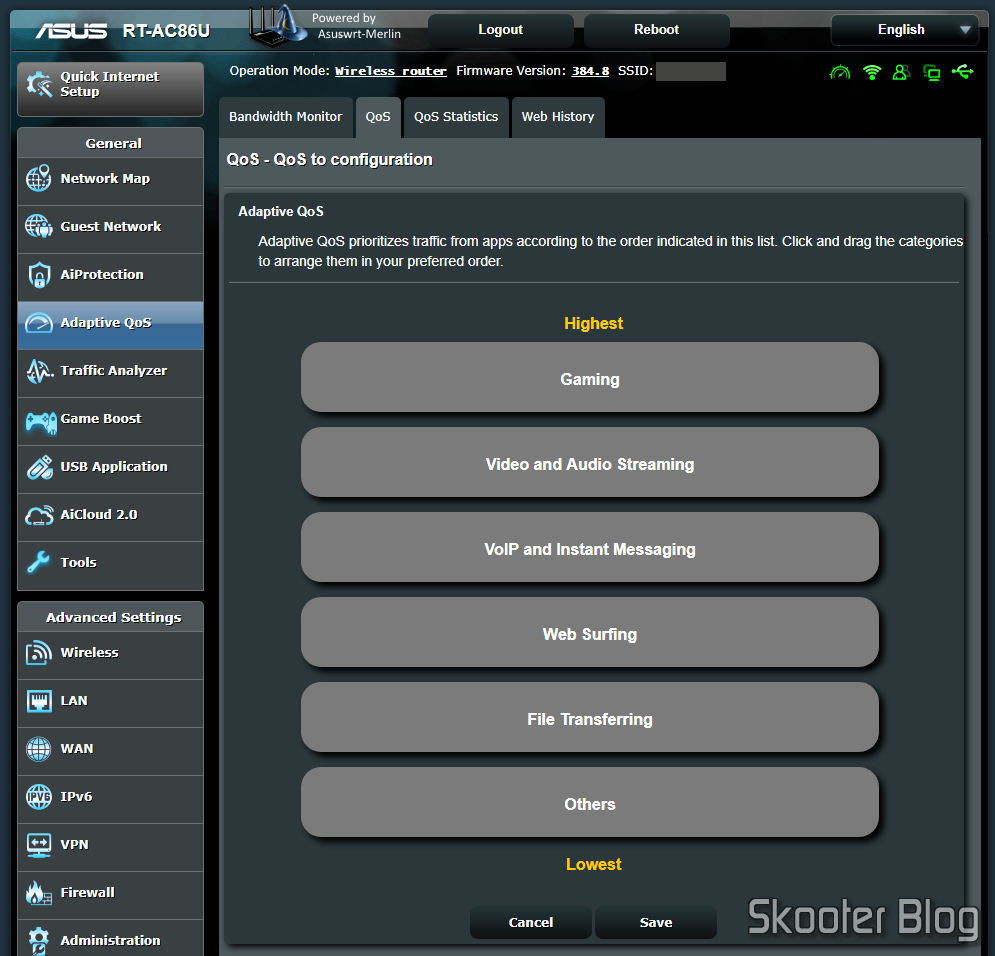Open the Web History tab
995x956 pixels.
(x=558, y=117)
